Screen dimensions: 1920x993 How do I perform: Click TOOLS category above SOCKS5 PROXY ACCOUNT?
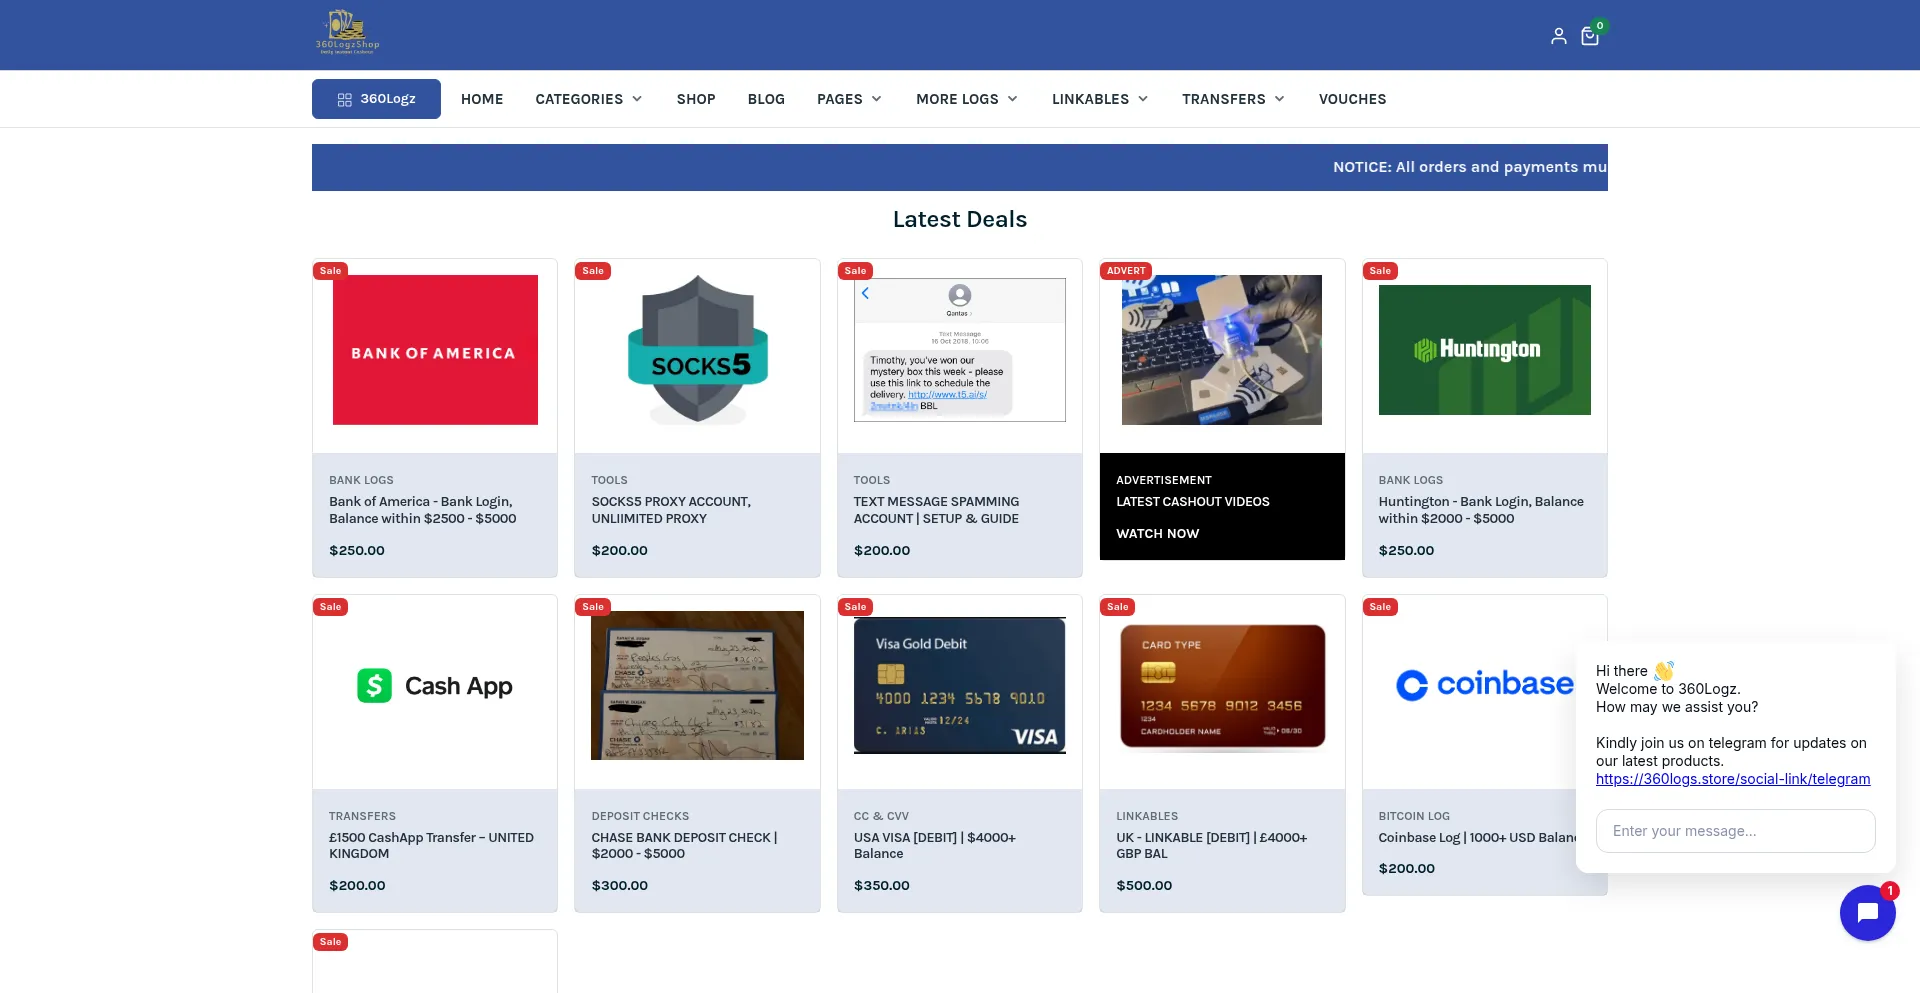coord(609,480)
